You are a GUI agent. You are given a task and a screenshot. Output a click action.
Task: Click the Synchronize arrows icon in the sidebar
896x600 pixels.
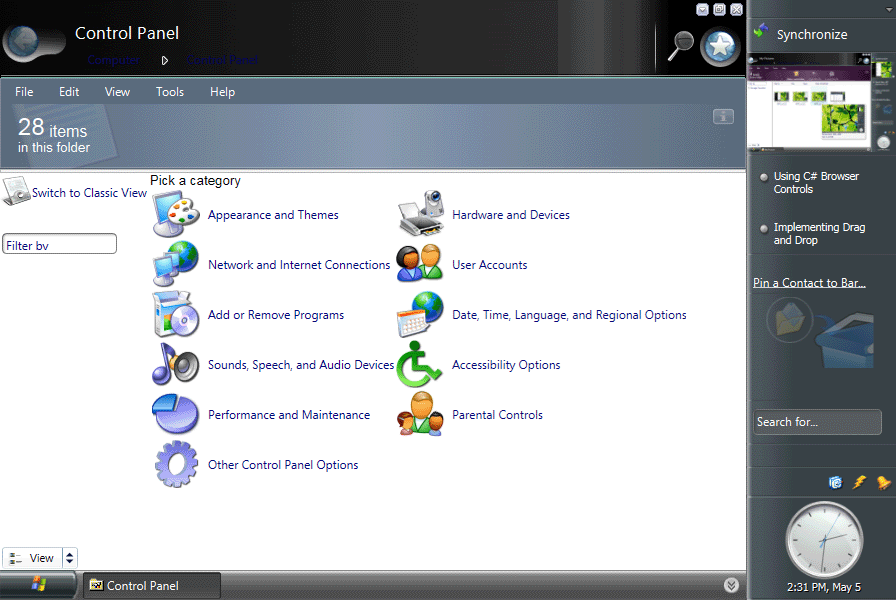(x=761, y=31)
